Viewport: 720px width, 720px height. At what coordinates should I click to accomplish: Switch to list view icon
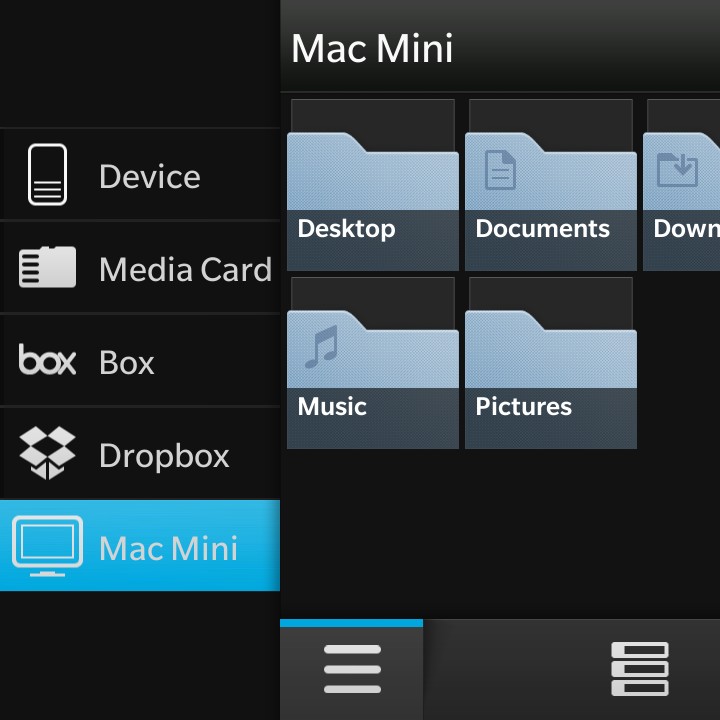click(x=640, y=669)
